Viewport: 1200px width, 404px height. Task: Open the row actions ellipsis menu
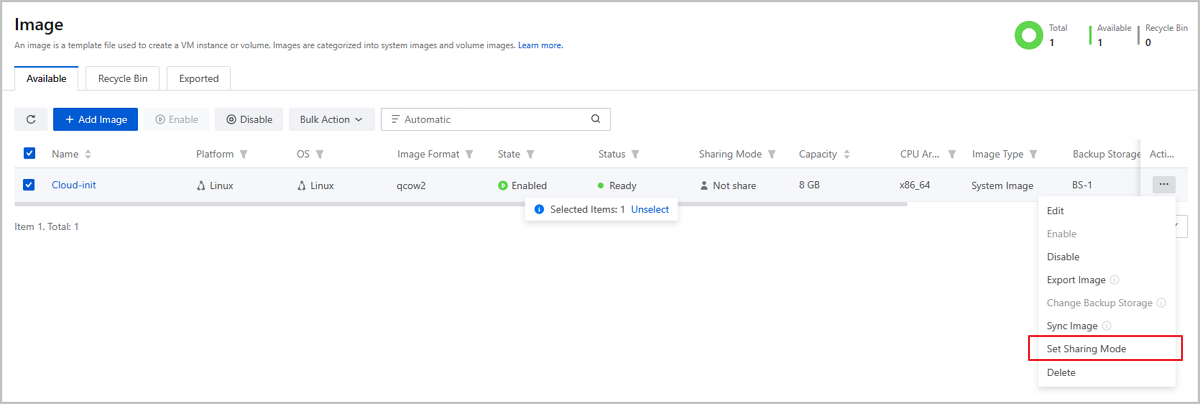pos(1163,185)
